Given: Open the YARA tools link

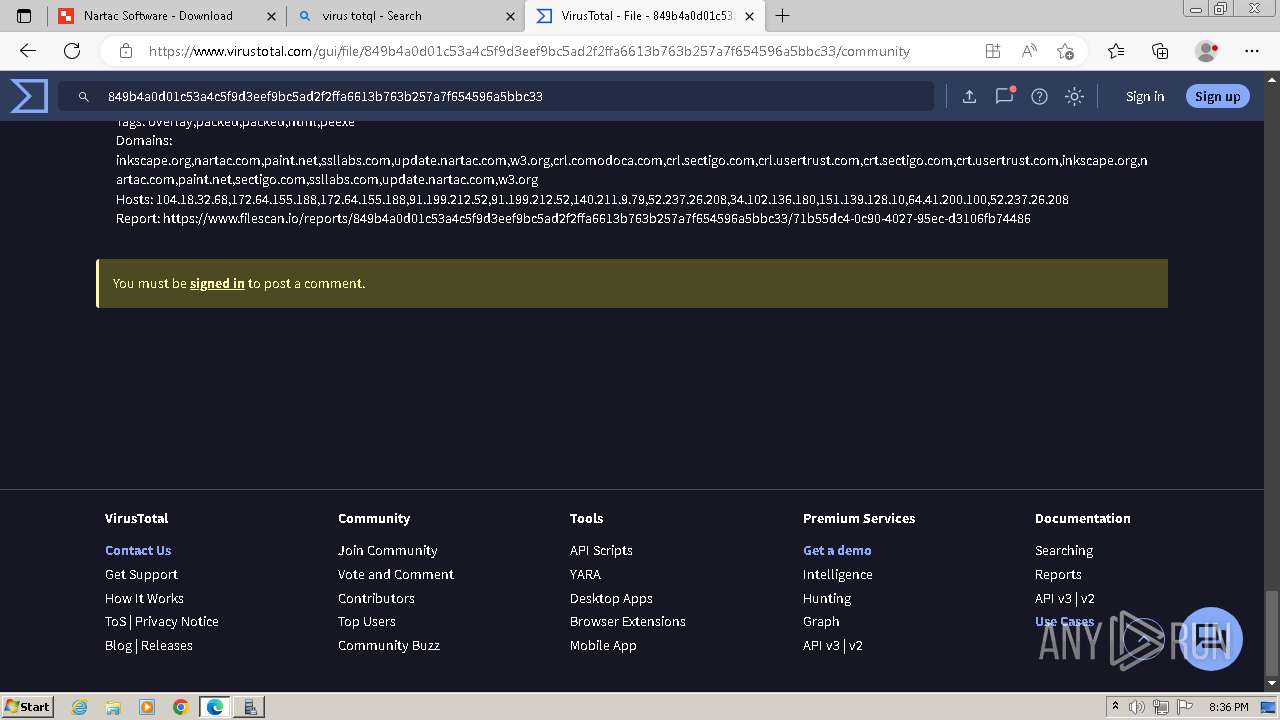Looking at the screenshot, I should [585, 574].
